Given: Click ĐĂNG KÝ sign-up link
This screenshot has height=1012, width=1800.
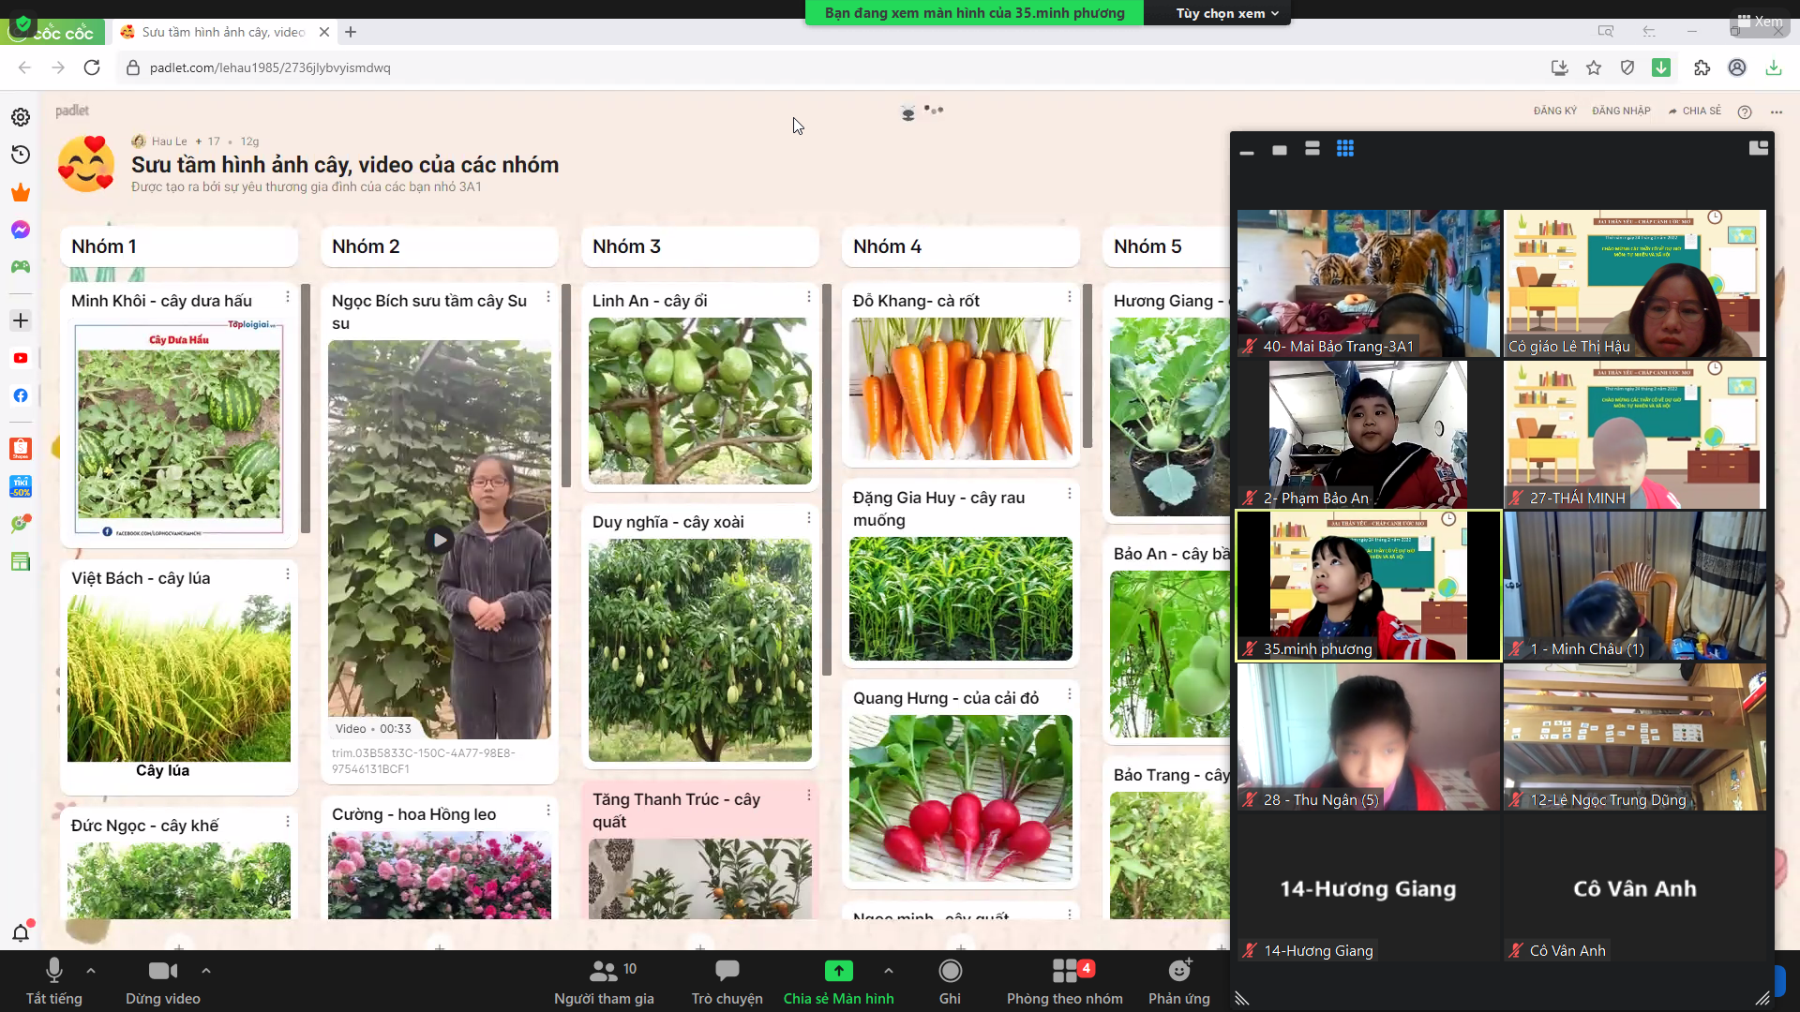Looking at the screenshot, I should [x=1555, y=111].
